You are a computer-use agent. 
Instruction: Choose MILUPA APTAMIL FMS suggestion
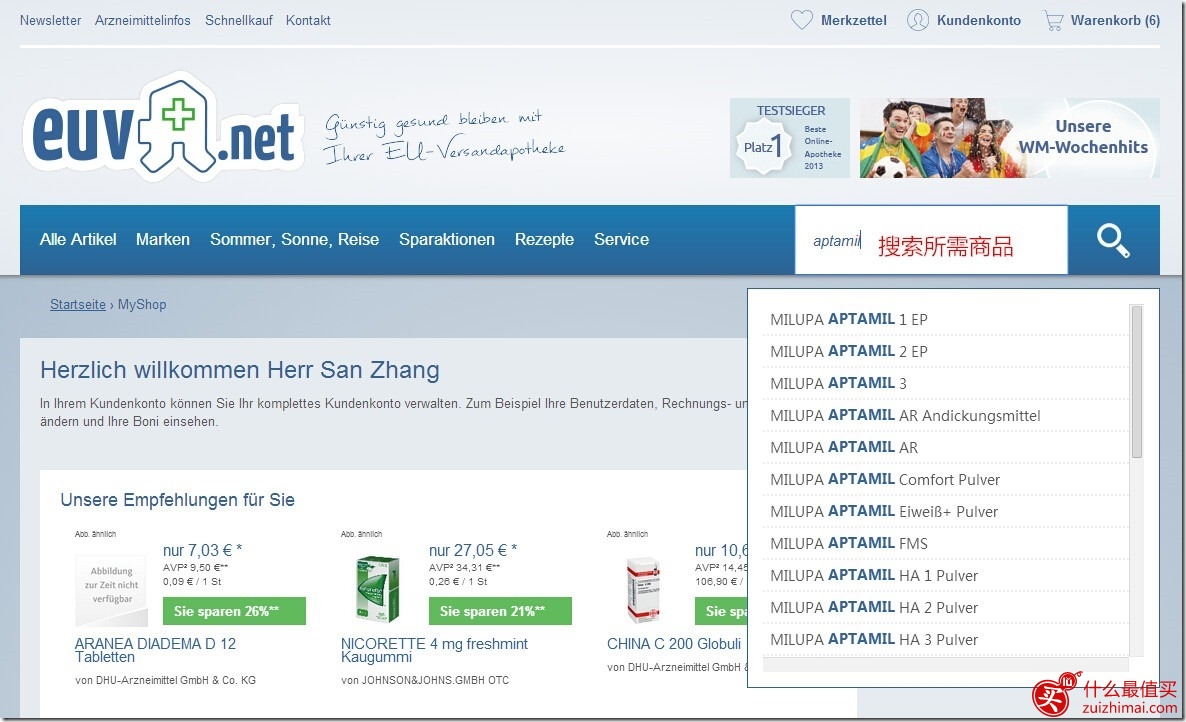point(945,544)
